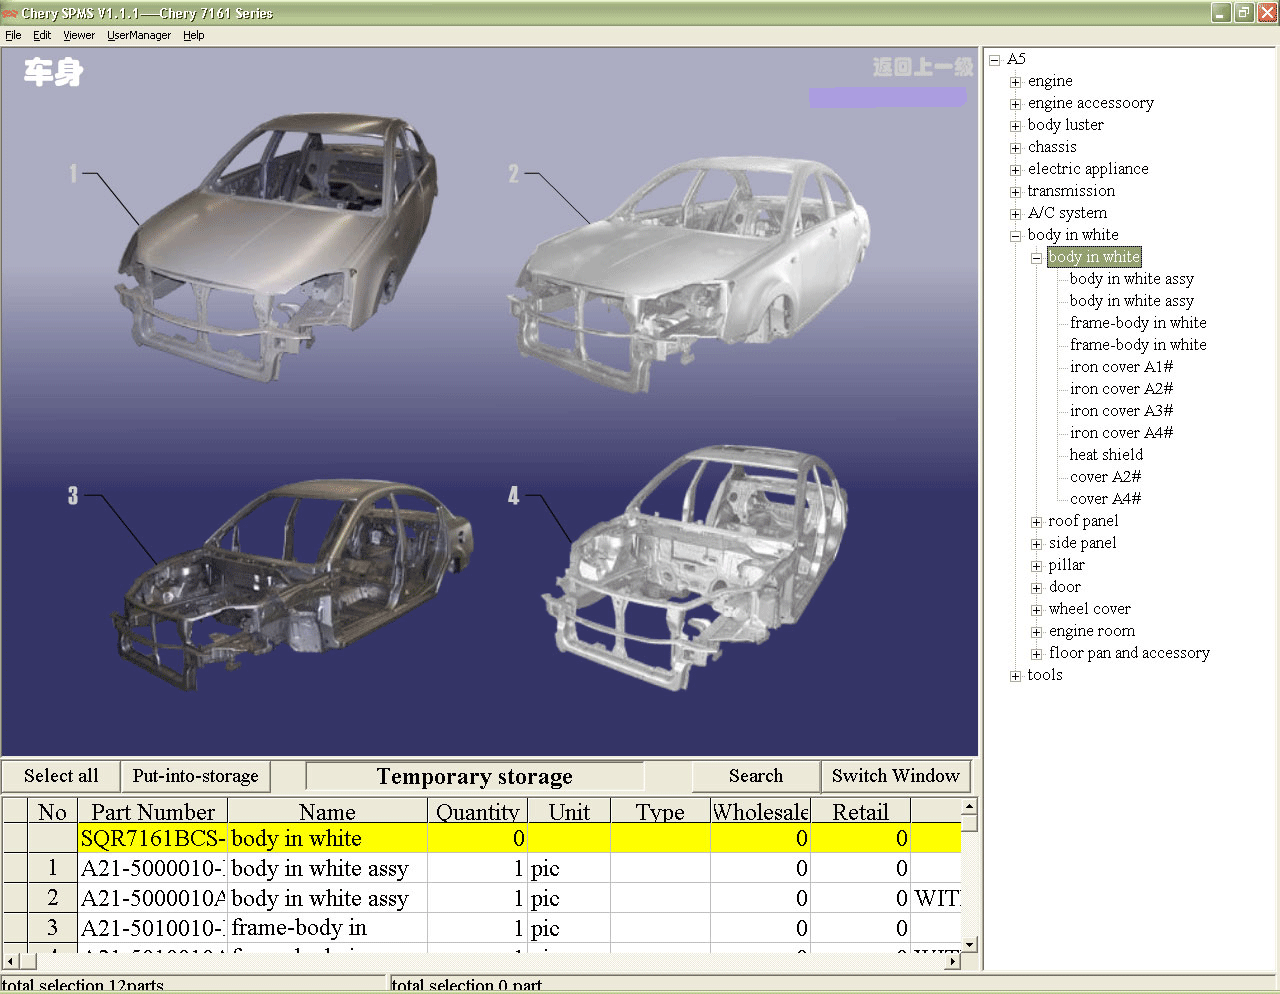Click the lavender bar under the return link
This screenshot has height=994, width=1280.
pos(888,97)
